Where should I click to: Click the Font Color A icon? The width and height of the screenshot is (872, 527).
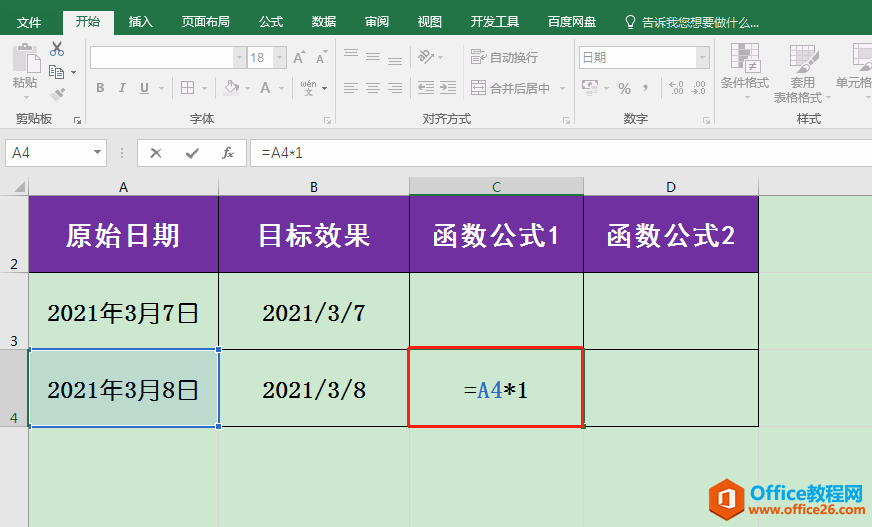coord(265,88)
